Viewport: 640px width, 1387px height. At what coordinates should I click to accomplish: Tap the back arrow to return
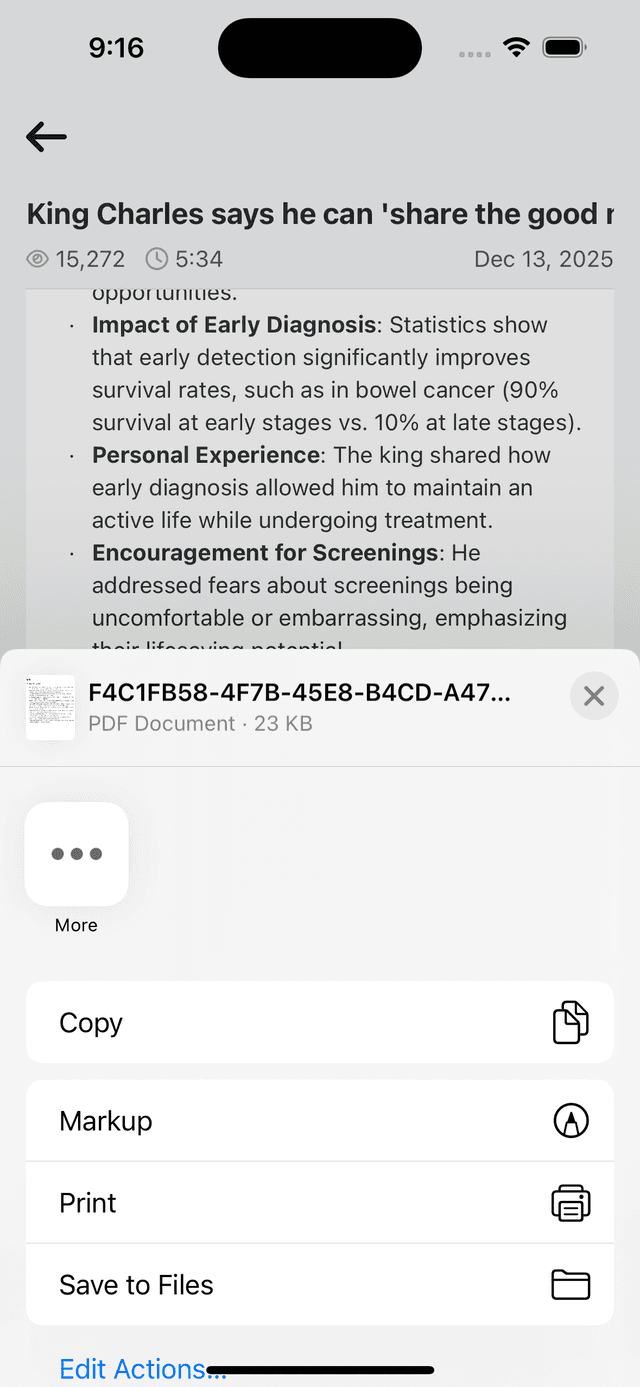(45, 137)
